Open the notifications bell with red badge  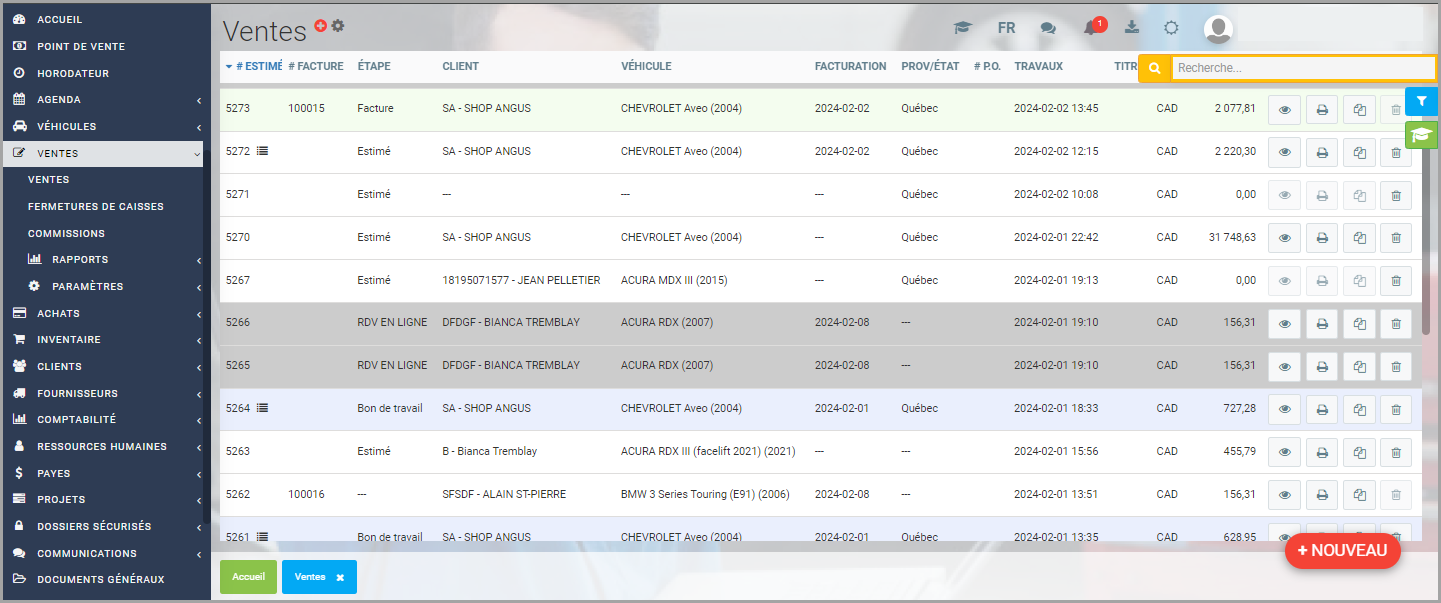pos(1091,28)
